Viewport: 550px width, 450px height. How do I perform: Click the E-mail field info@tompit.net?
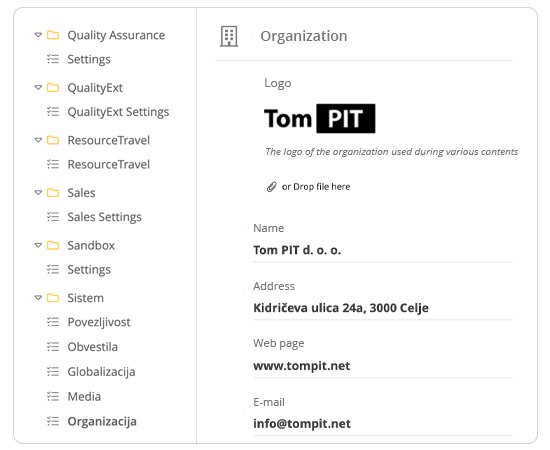click(383, 424)
